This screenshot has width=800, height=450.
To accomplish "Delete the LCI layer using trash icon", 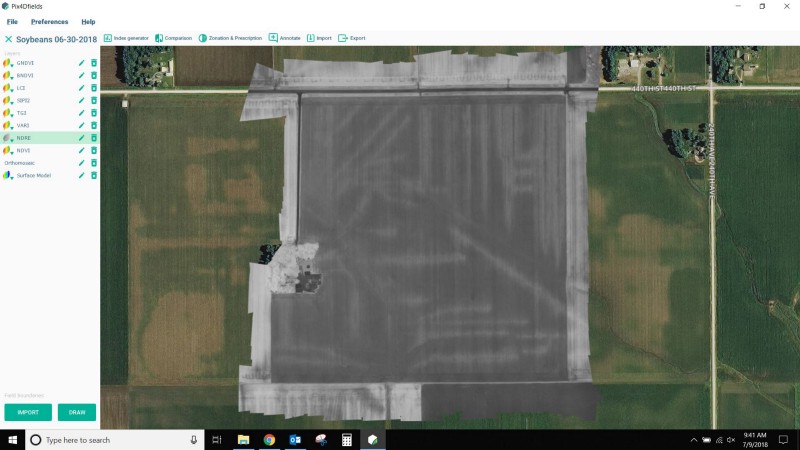I will pos(94,88).
